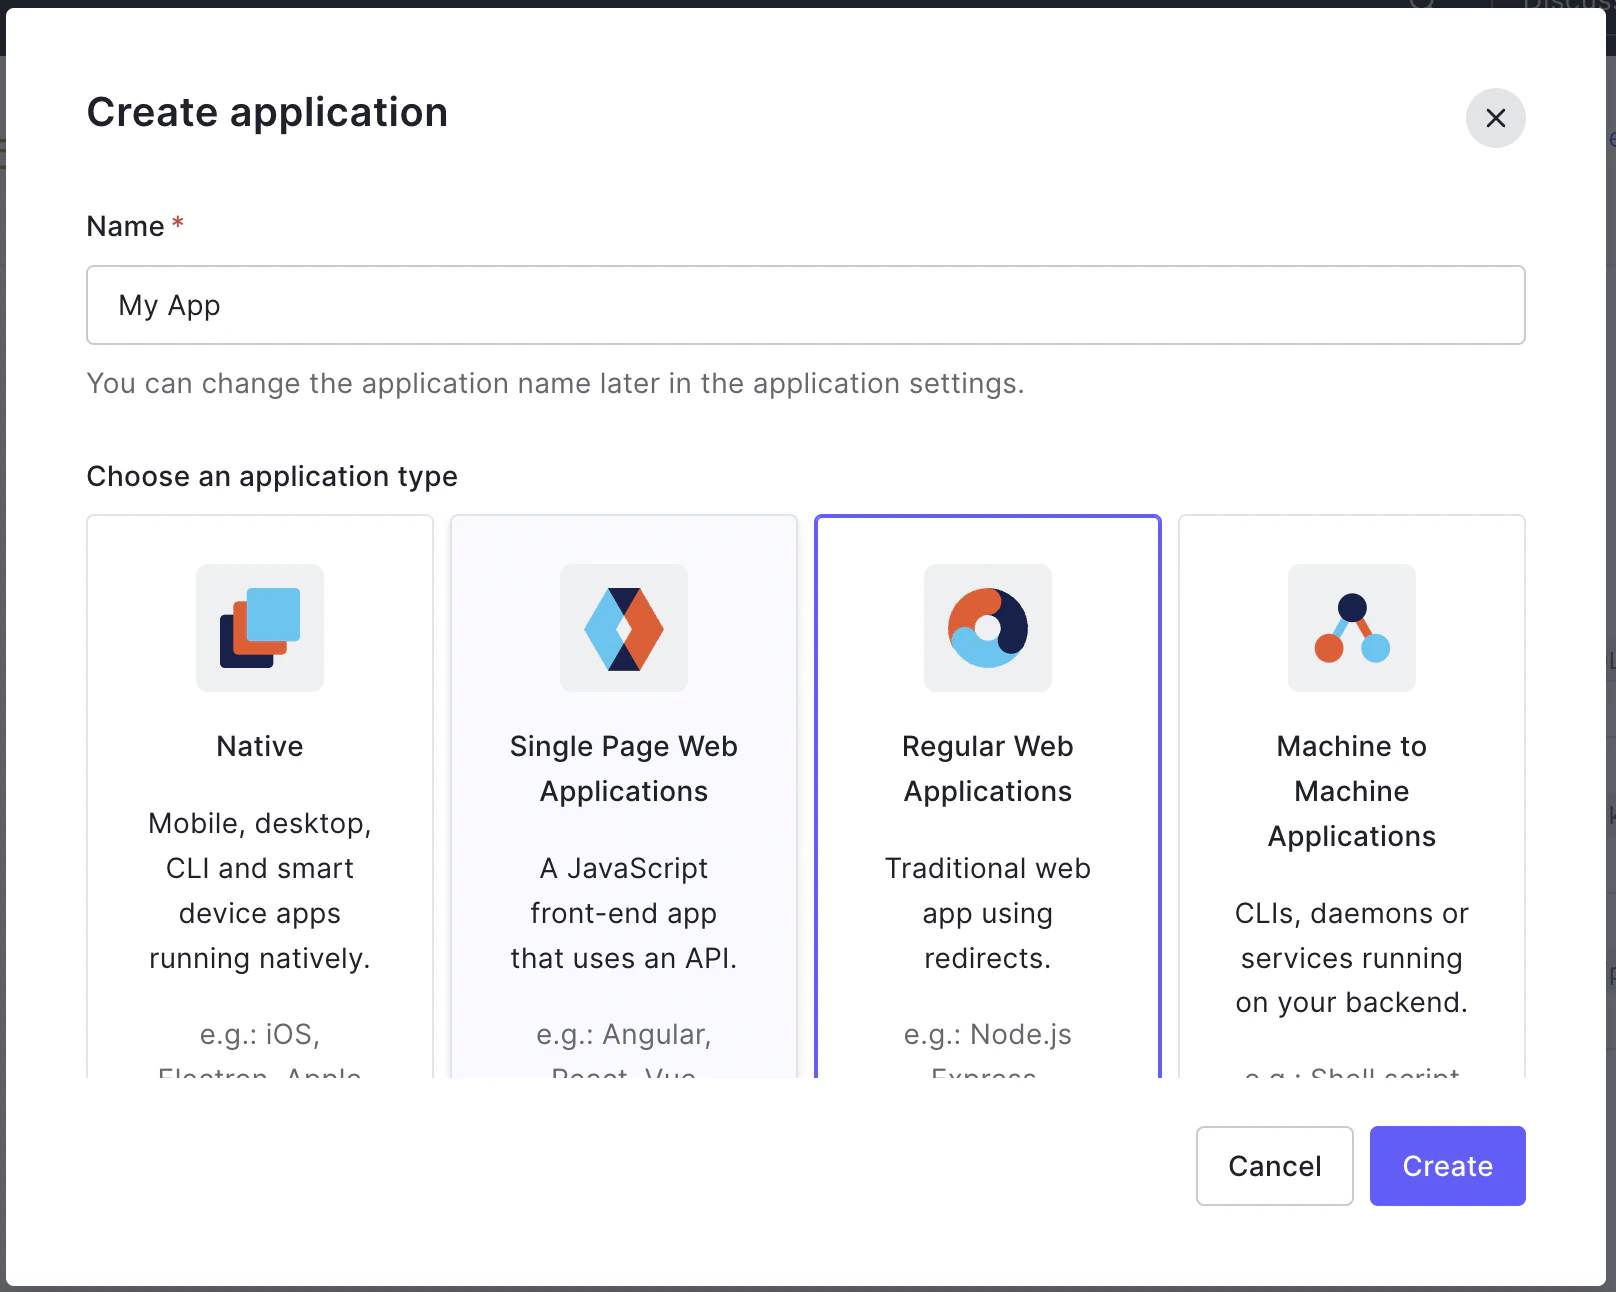1616x1292 pixels.
Task: Click the diamond icon above Single Page Web Applications
Action: (623, 628)
